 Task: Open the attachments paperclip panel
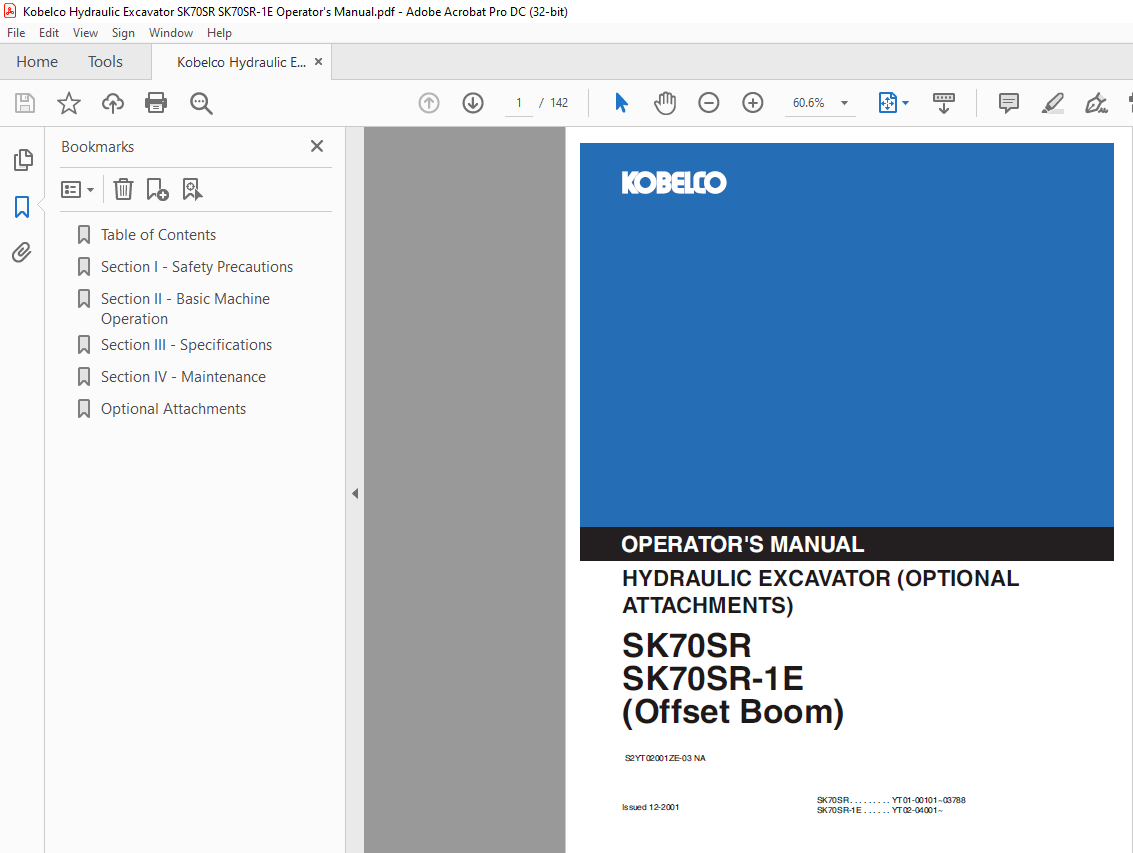(22, 252)
